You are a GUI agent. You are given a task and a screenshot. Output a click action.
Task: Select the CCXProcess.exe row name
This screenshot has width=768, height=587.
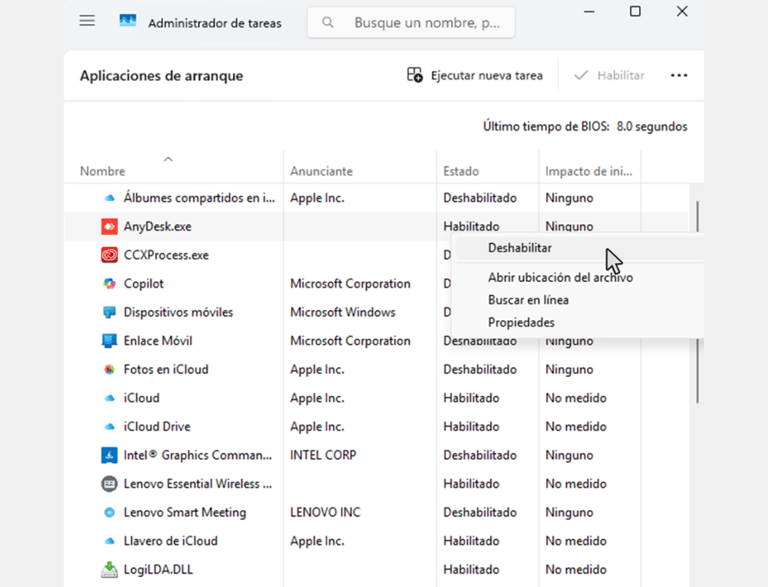(166, 255)
